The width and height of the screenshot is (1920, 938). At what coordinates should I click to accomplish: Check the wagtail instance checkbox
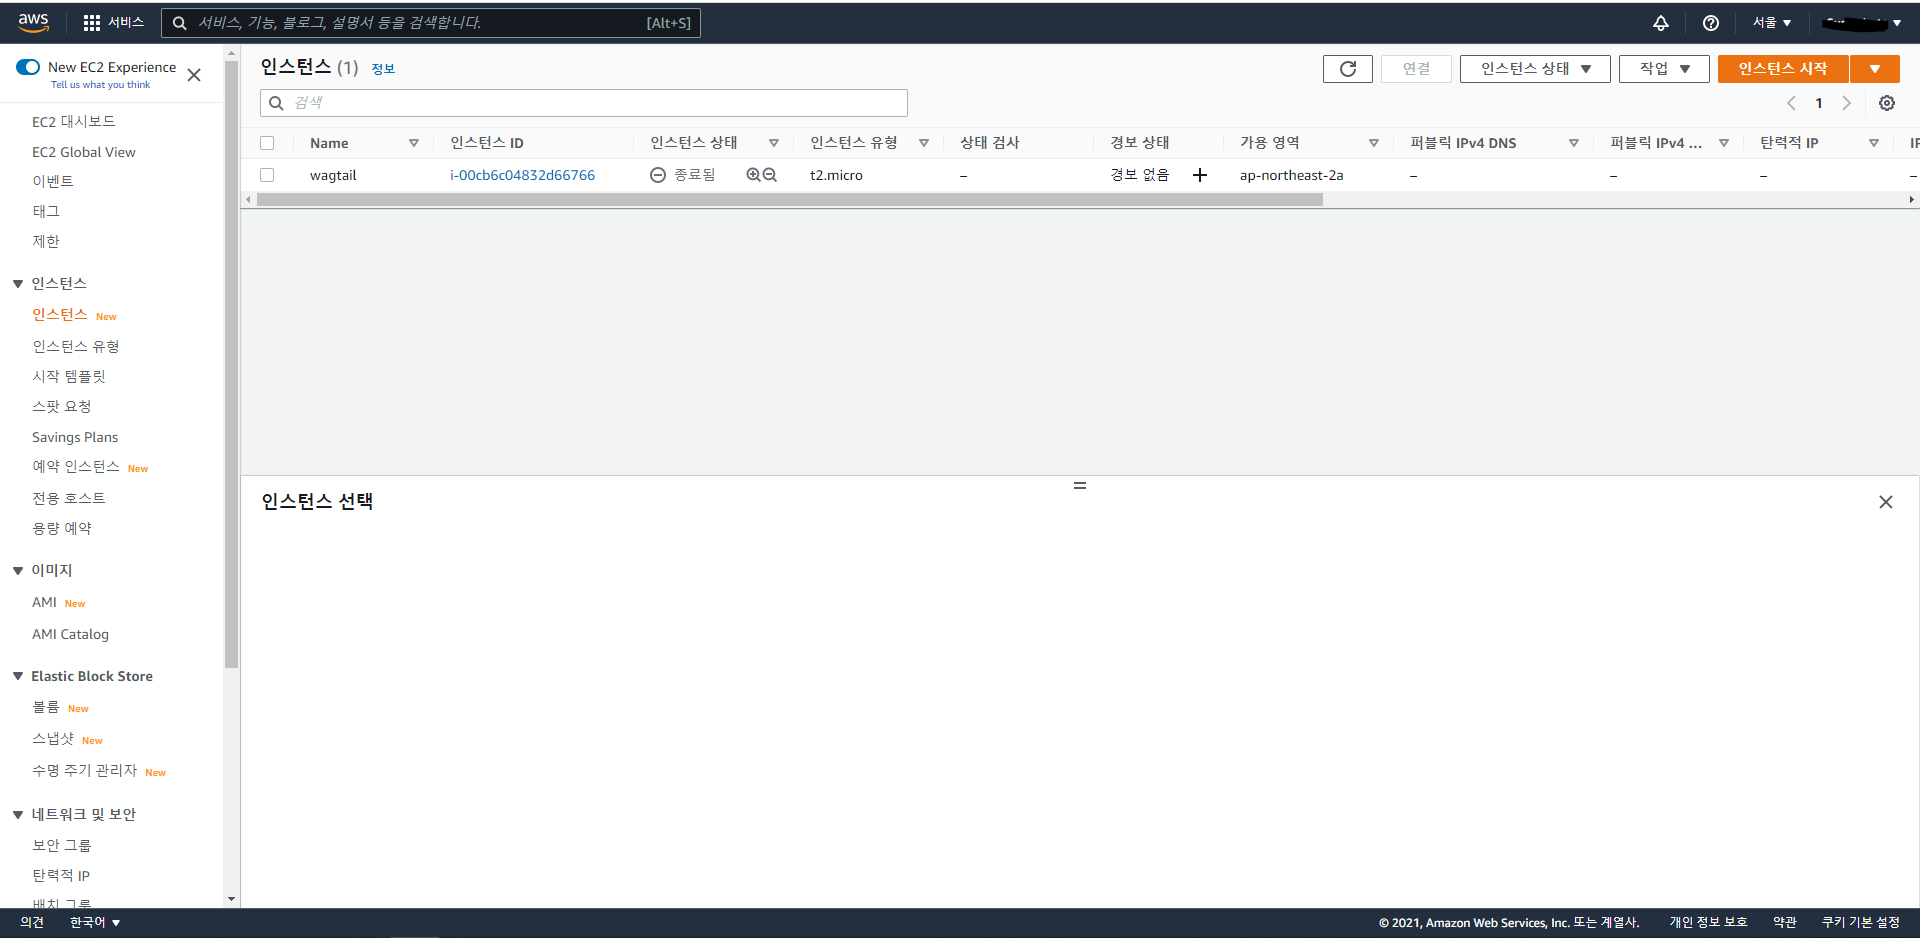tap(267, 175)
